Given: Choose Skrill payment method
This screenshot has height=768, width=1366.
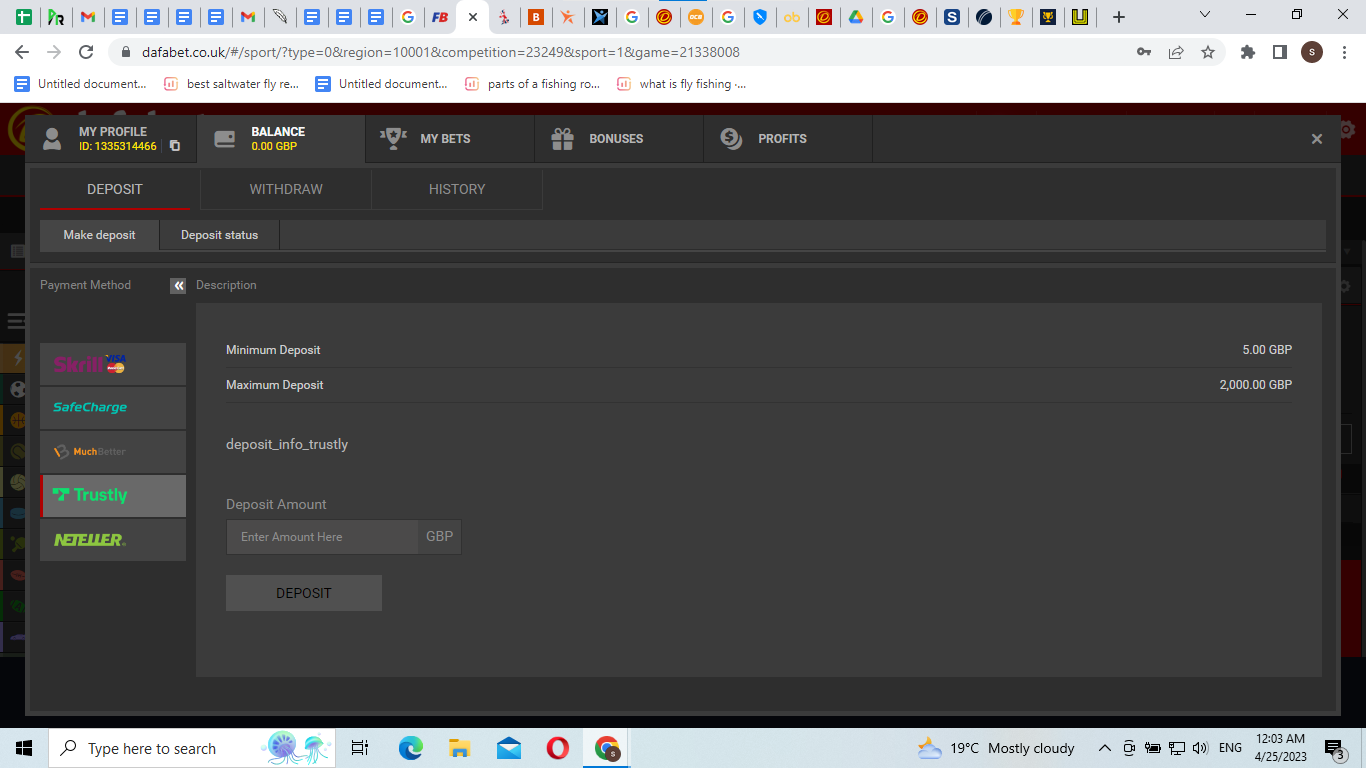Looking at the screenshot, I should (113, 364).
